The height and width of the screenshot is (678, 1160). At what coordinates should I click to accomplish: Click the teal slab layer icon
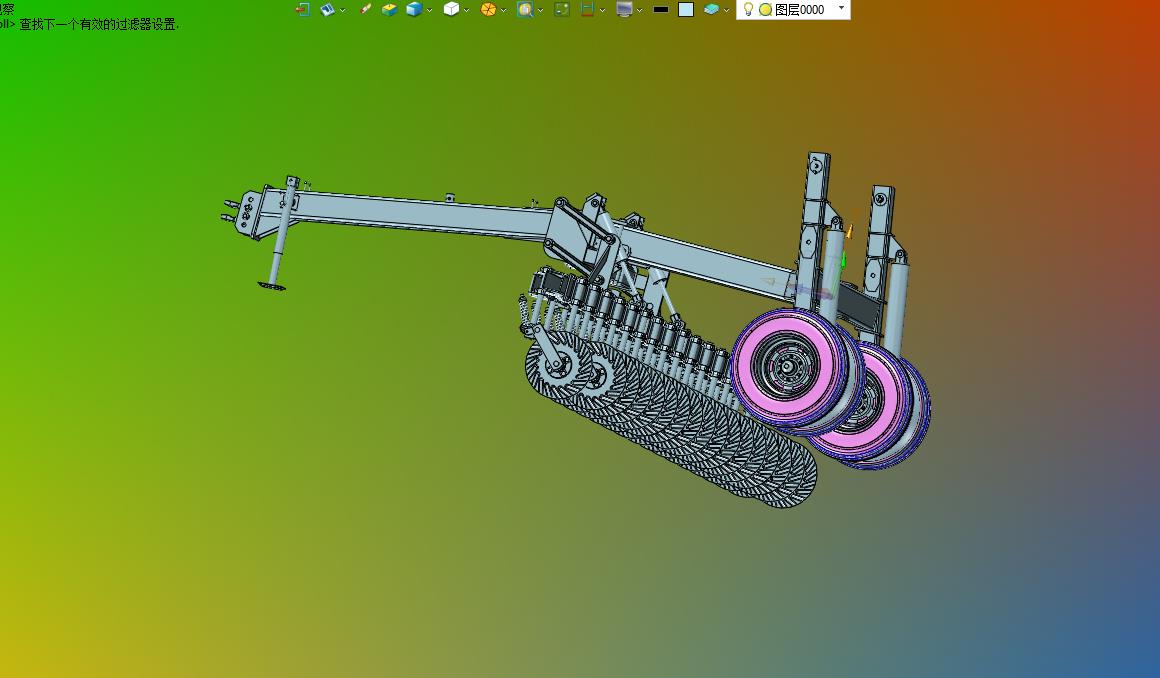tap(711, 10)
